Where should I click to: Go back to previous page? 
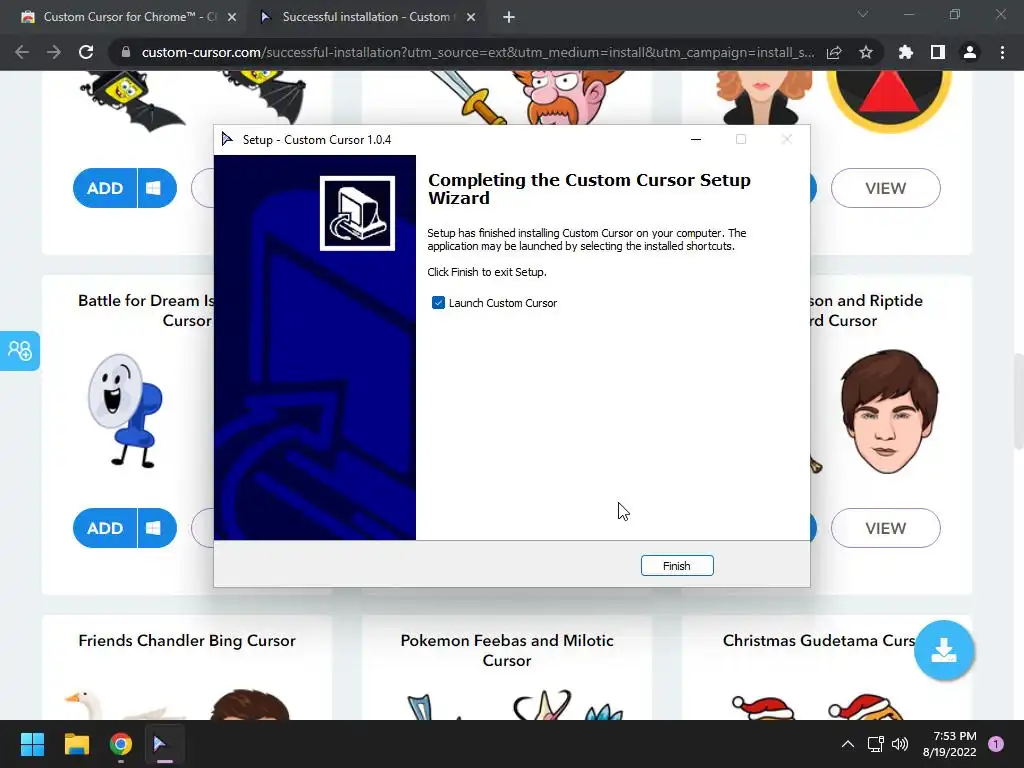click(22, 52)
